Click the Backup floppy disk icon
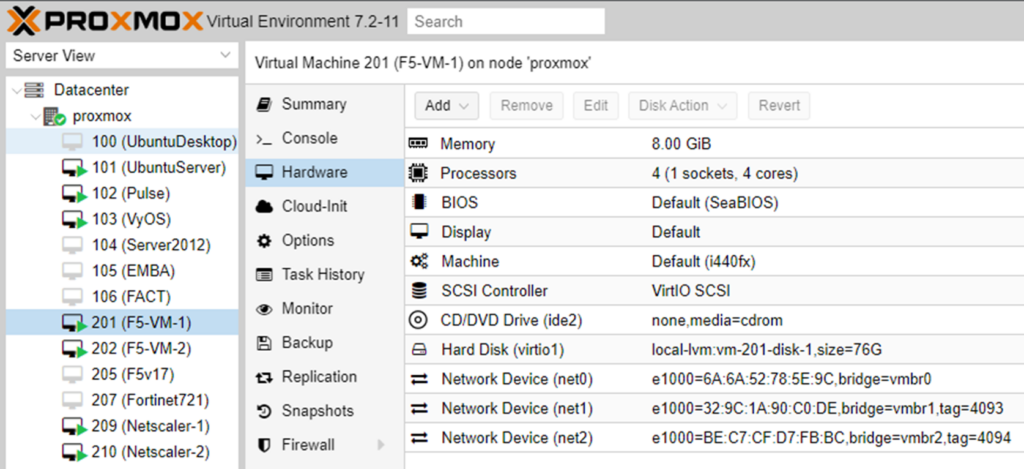This screenshot has height=469, width=1024. click(264, 343)
